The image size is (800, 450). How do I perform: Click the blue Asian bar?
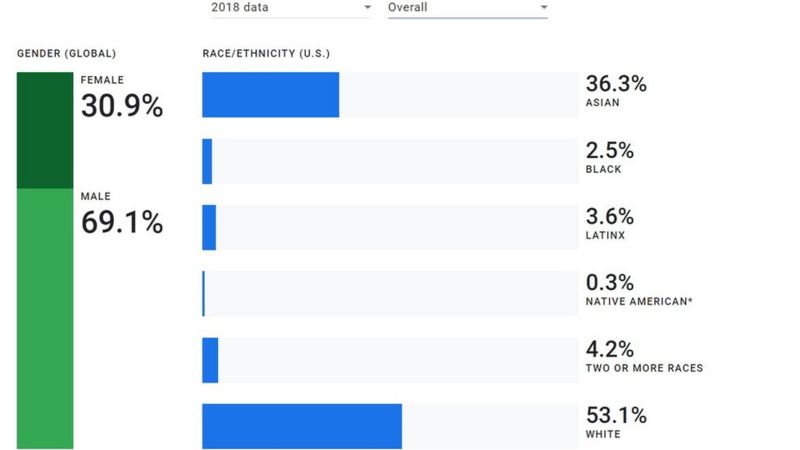click(x=270, y=95)
